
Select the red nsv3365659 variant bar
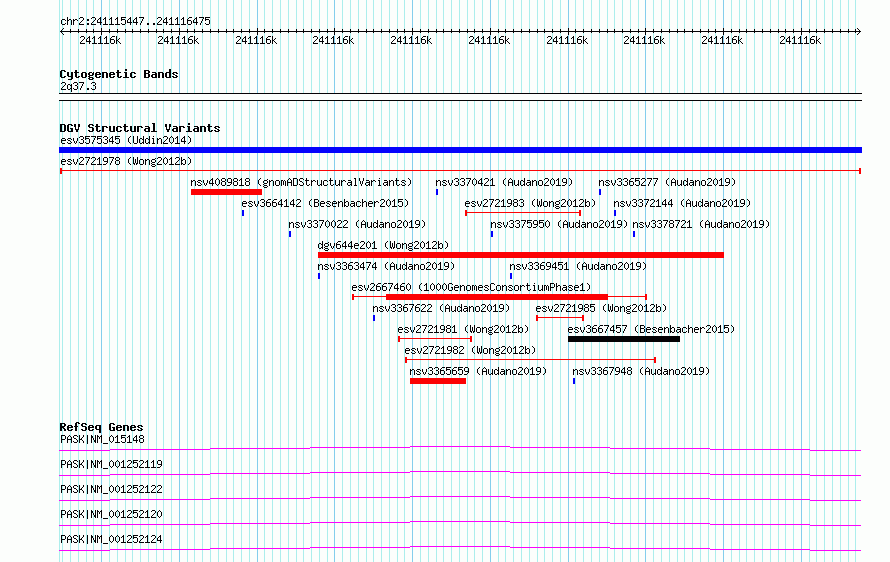[438, 381]
